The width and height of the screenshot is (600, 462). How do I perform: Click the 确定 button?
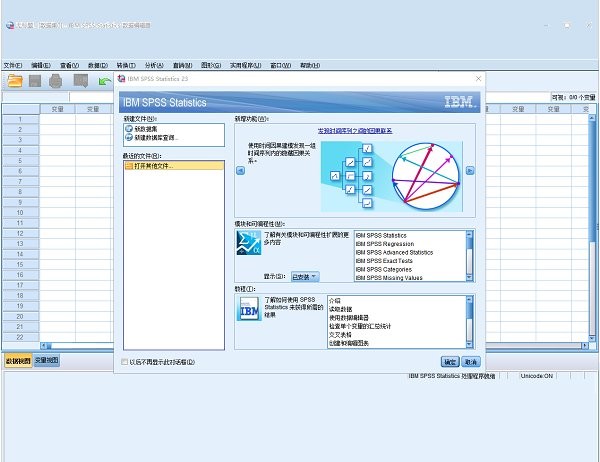pyautogui.click(x=450, y=361)
